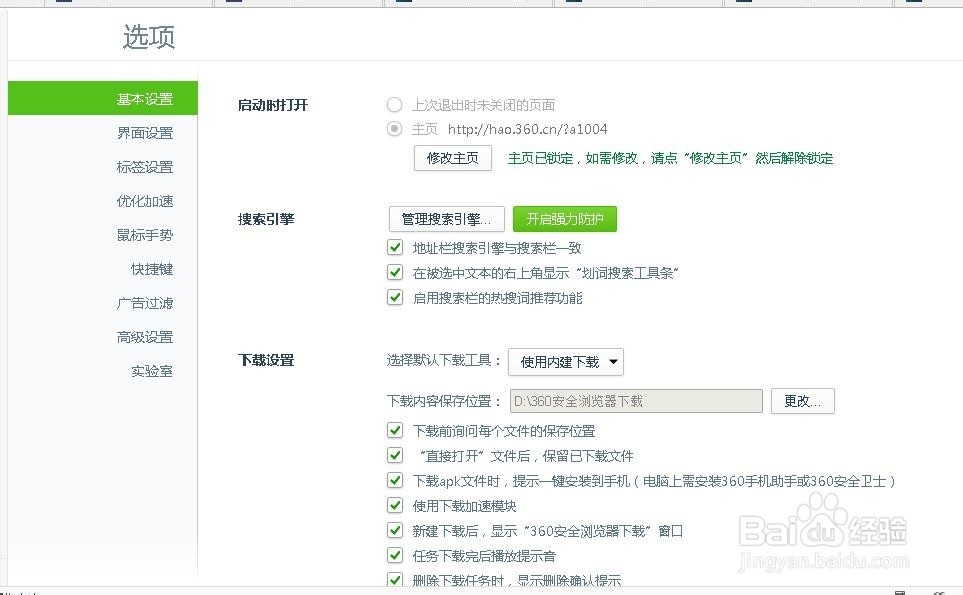
Task: Toggle 使用下载加速模块 checkbox
Action: click(395, 505)
